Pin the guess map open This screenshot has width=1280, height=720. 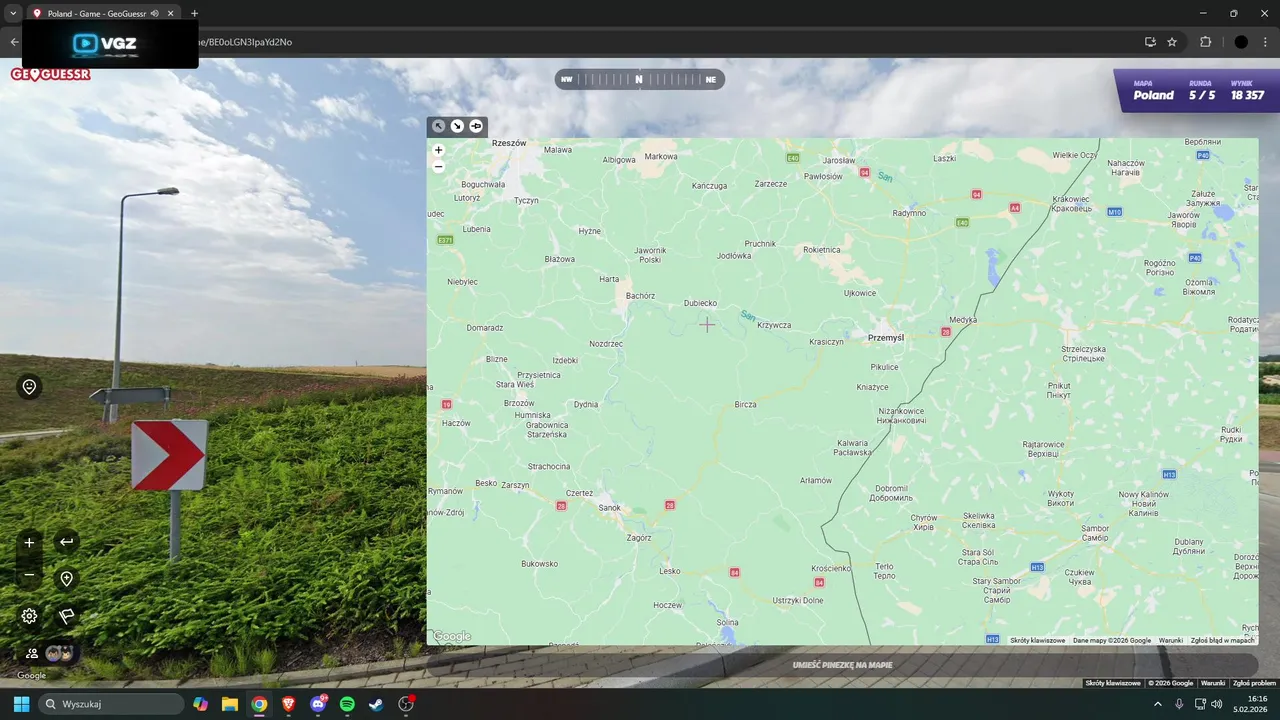[476, 126]
